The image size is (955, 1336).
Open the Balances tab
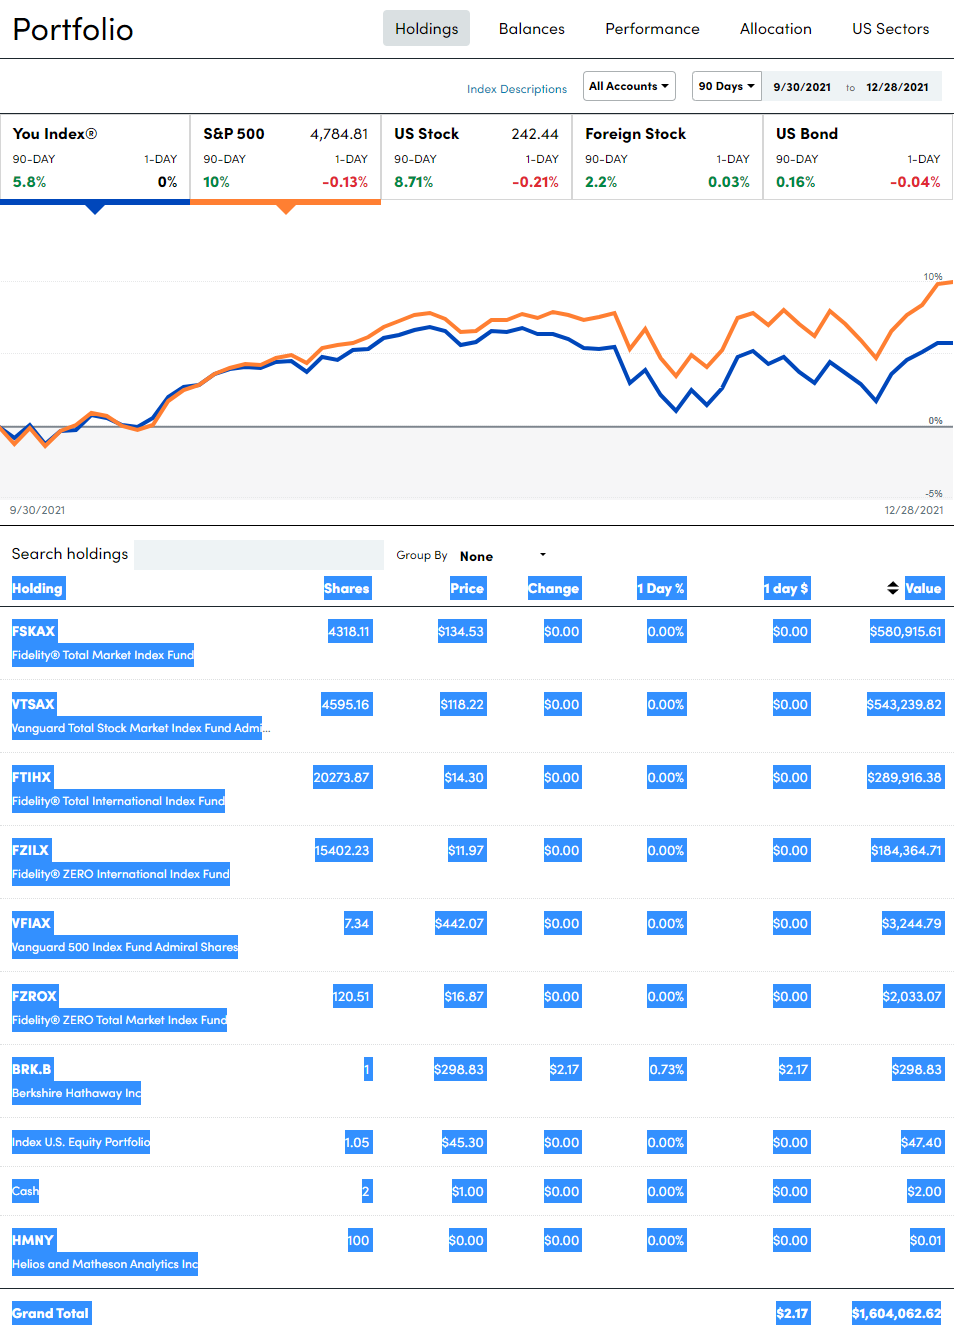532,29
